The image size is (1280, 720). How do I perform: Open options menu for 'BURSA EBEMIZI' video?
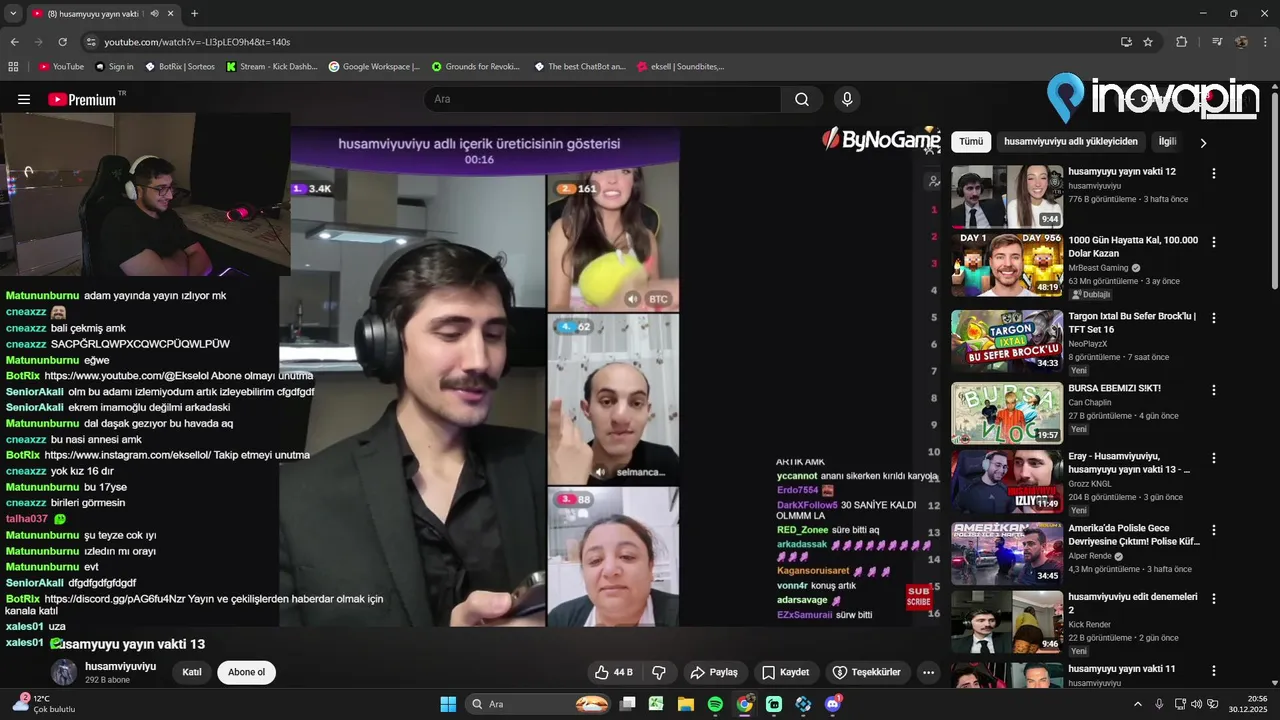1214,390
